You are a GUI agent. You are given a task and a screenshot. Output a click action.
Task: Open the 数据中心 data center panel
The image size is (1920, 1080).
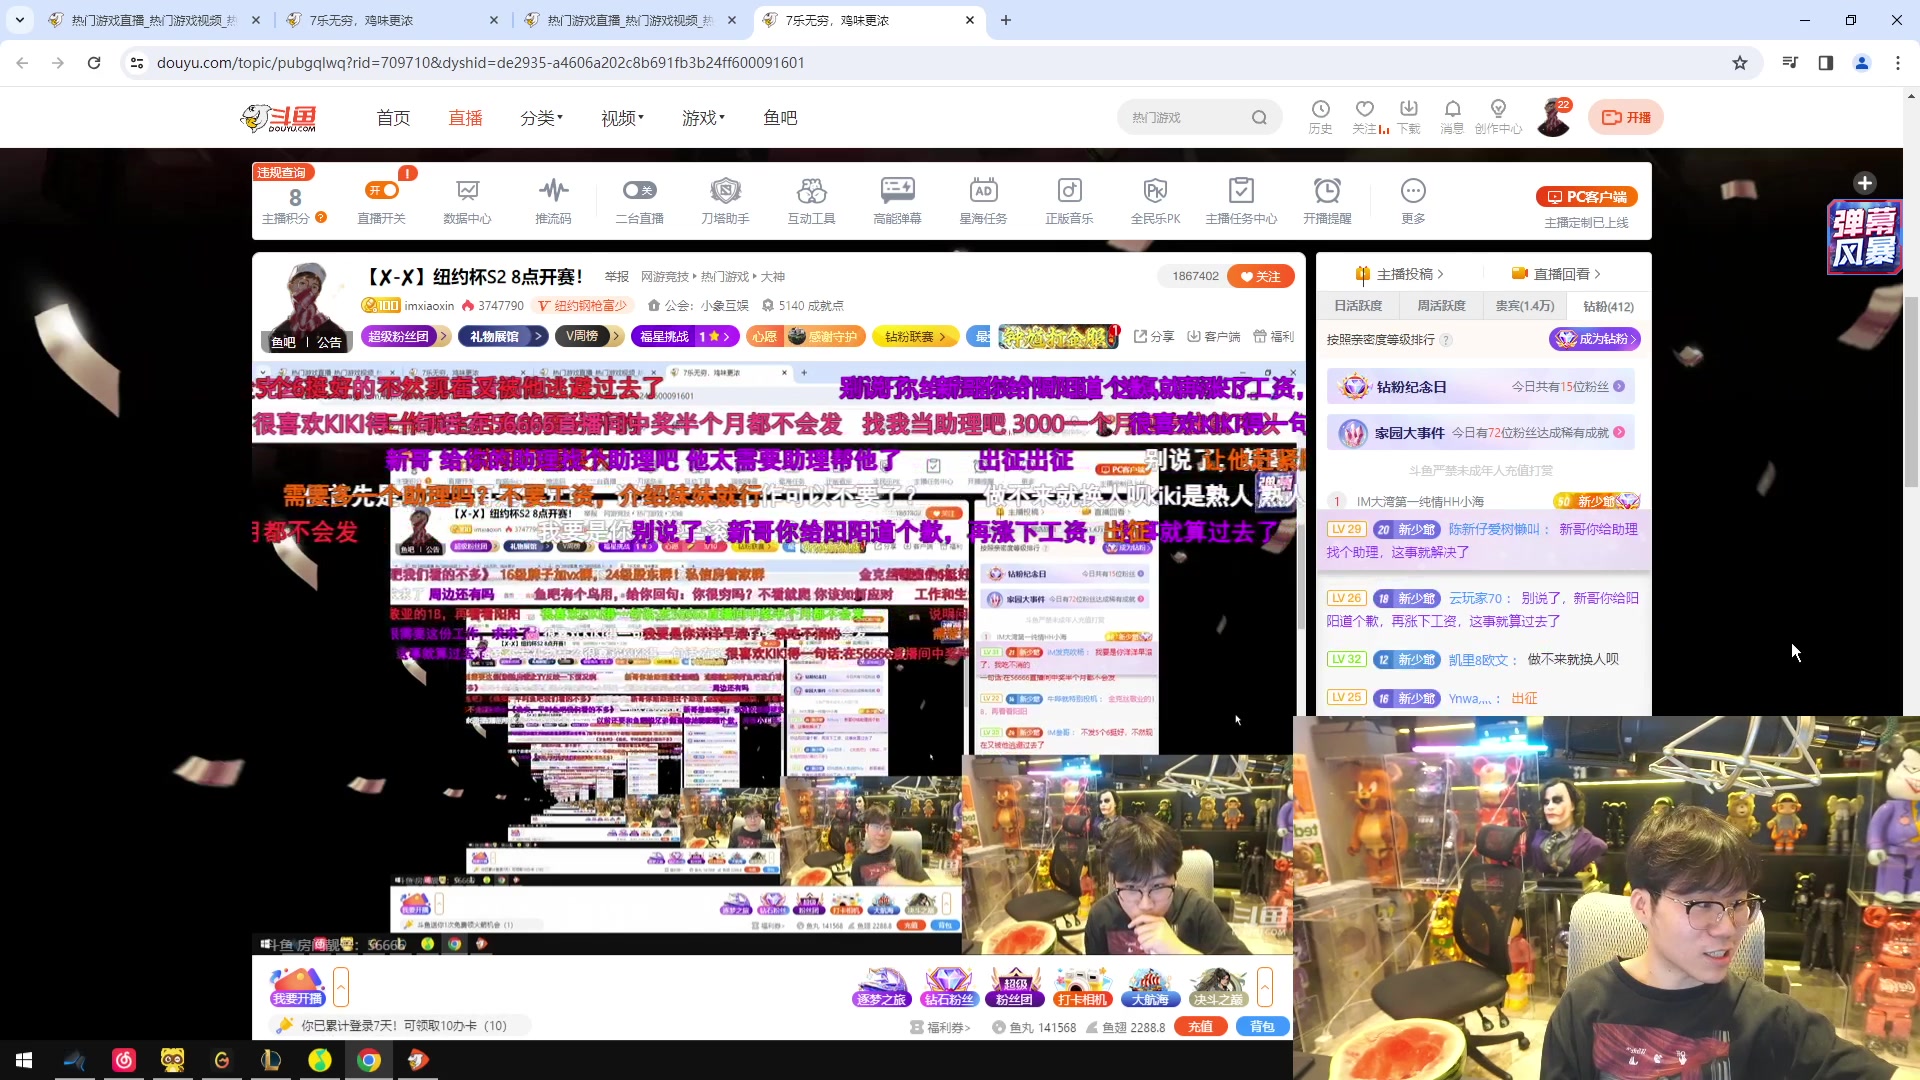tap(467, 199)
